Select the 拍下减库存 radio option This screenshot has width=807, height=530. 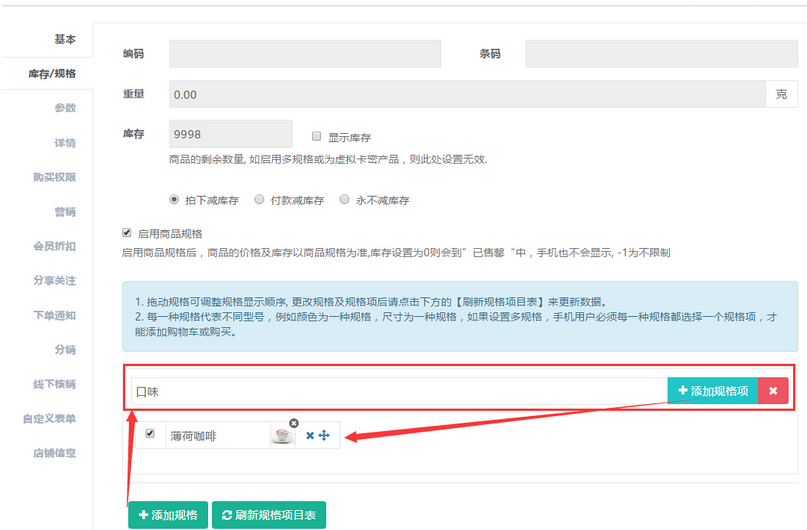tap(175, 200)
